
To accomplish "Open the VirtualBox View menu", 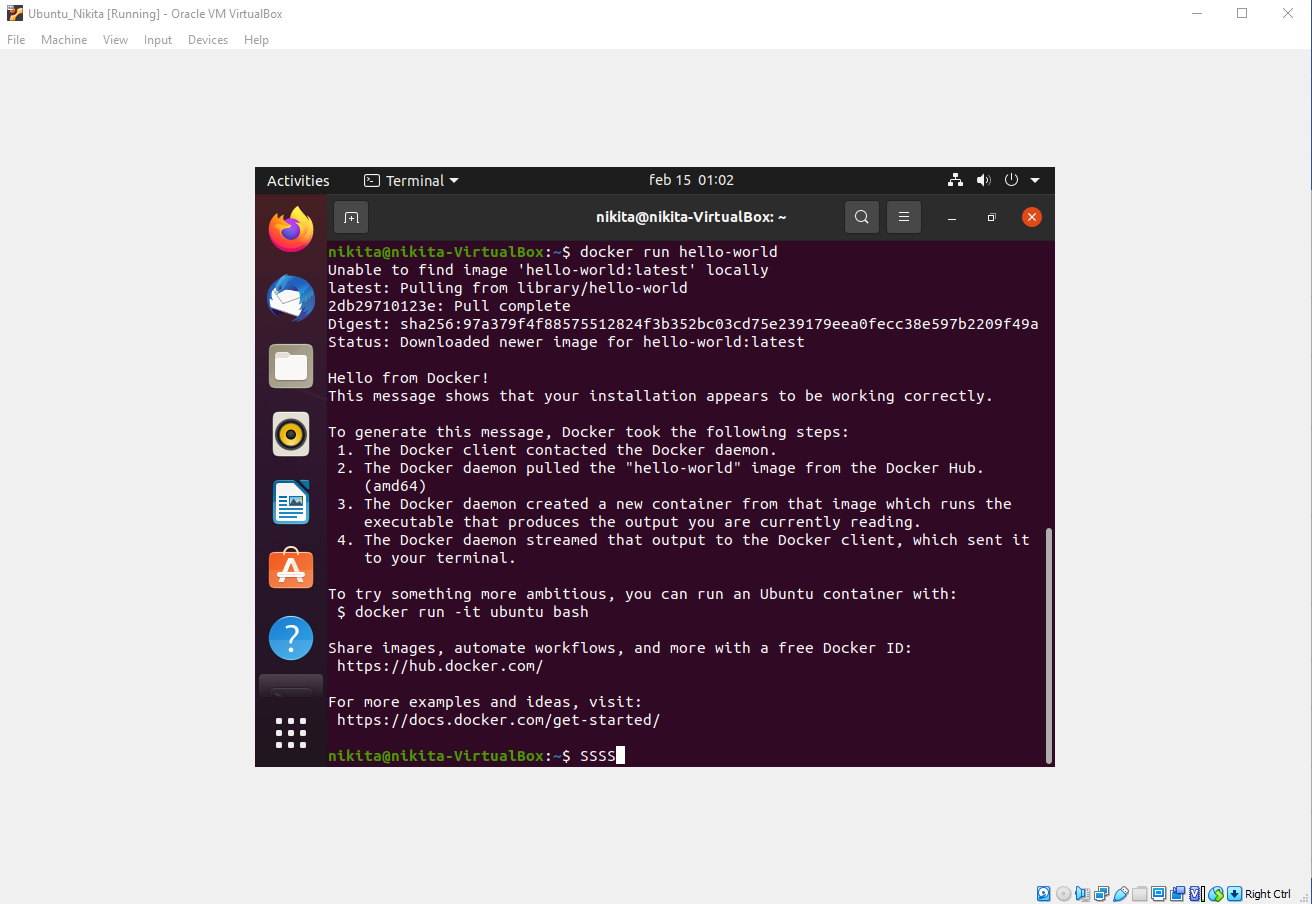I will (116, 40).
